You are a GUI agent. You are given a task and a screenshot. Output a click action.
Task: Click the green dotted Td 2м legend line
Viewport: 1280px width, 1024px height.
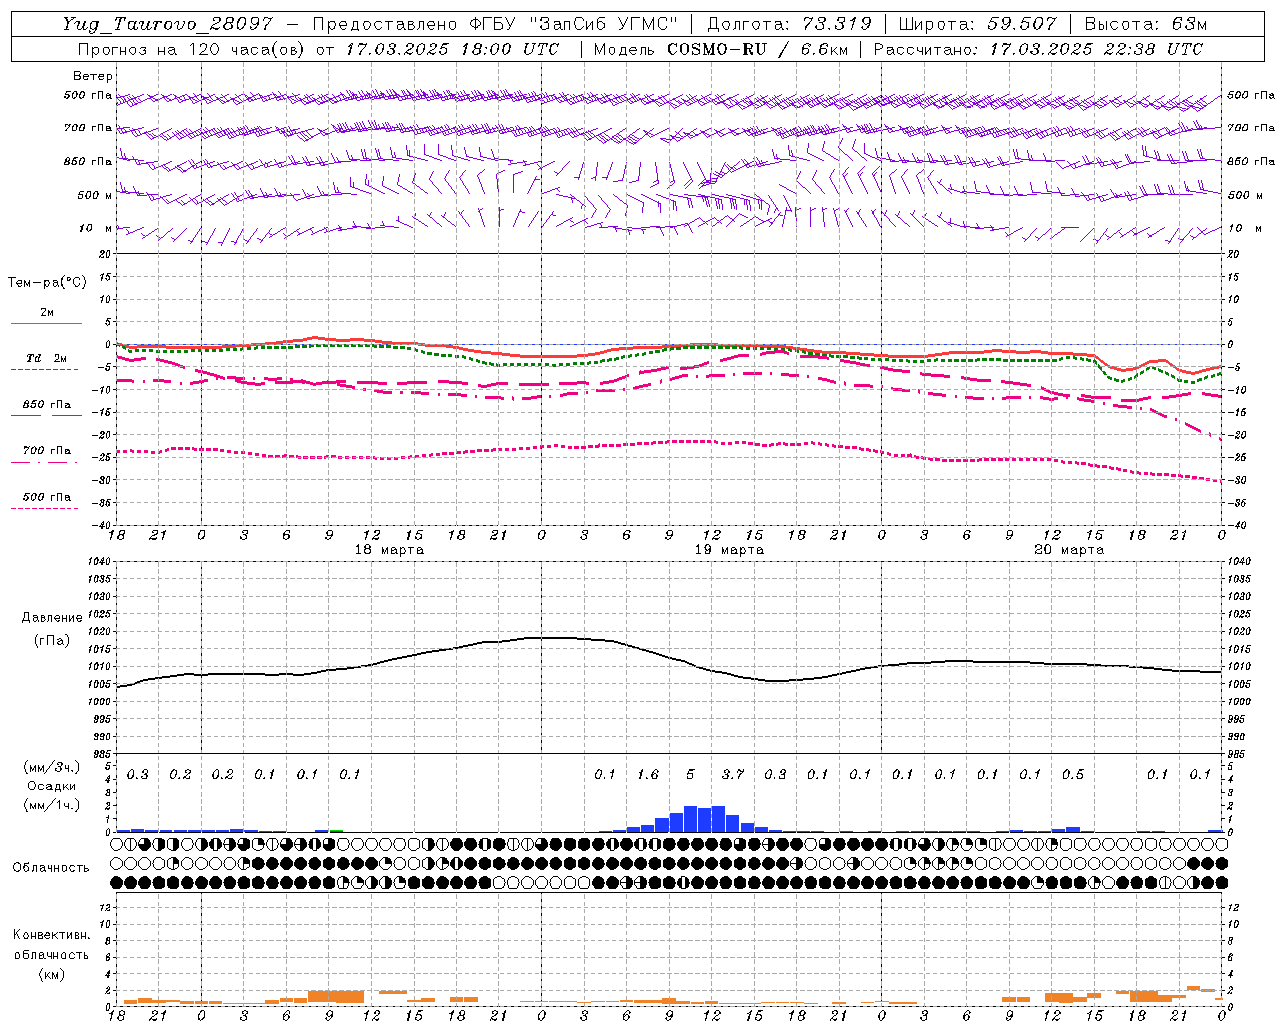point(44,369)
